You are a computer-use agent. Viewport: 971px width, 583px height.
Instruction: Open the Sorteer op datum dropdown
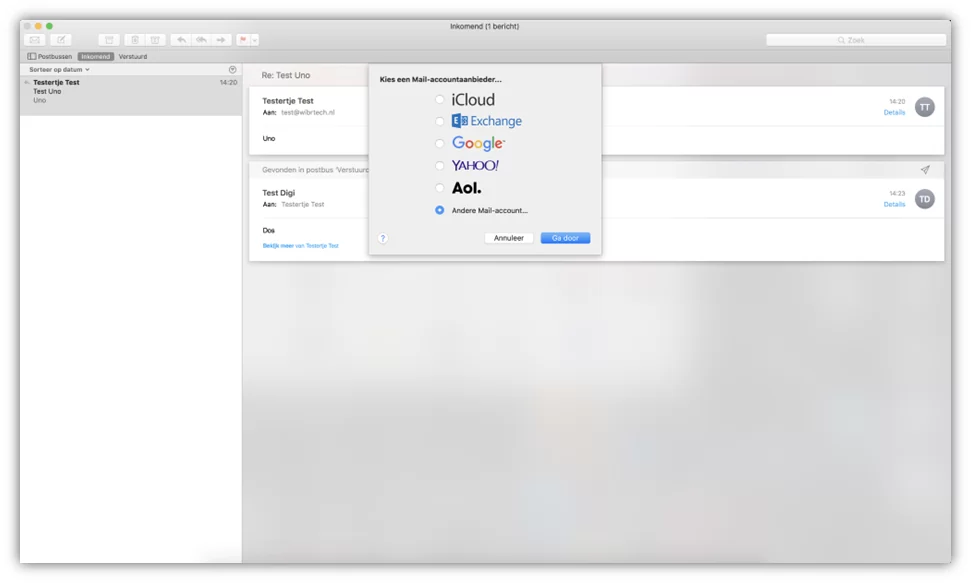pyautogui.click(x=59, y=69)
